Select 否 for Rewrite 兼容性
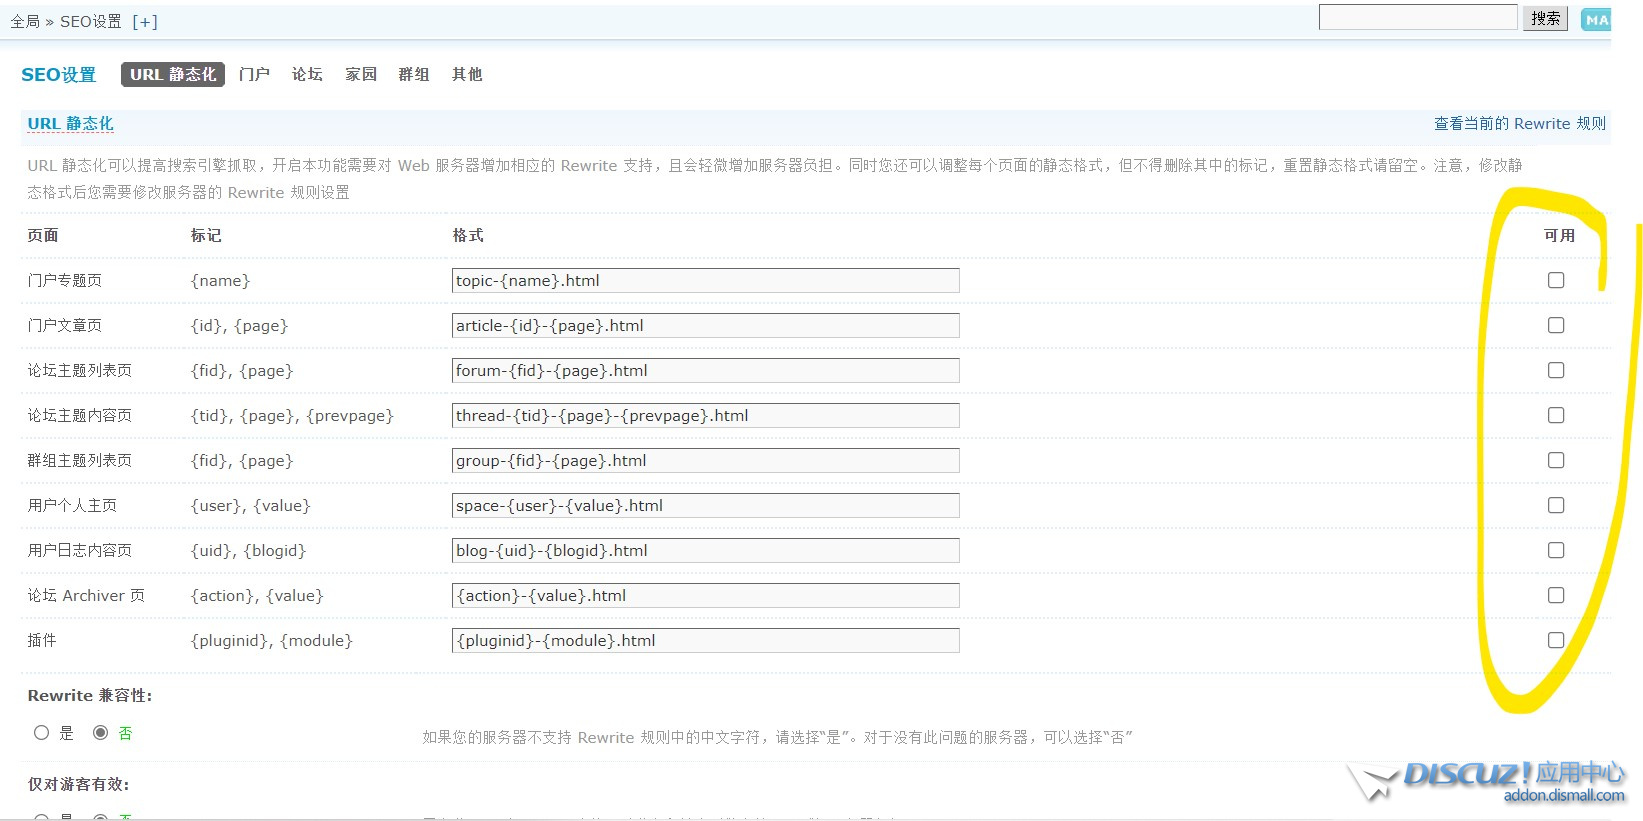 pos(100,733)
